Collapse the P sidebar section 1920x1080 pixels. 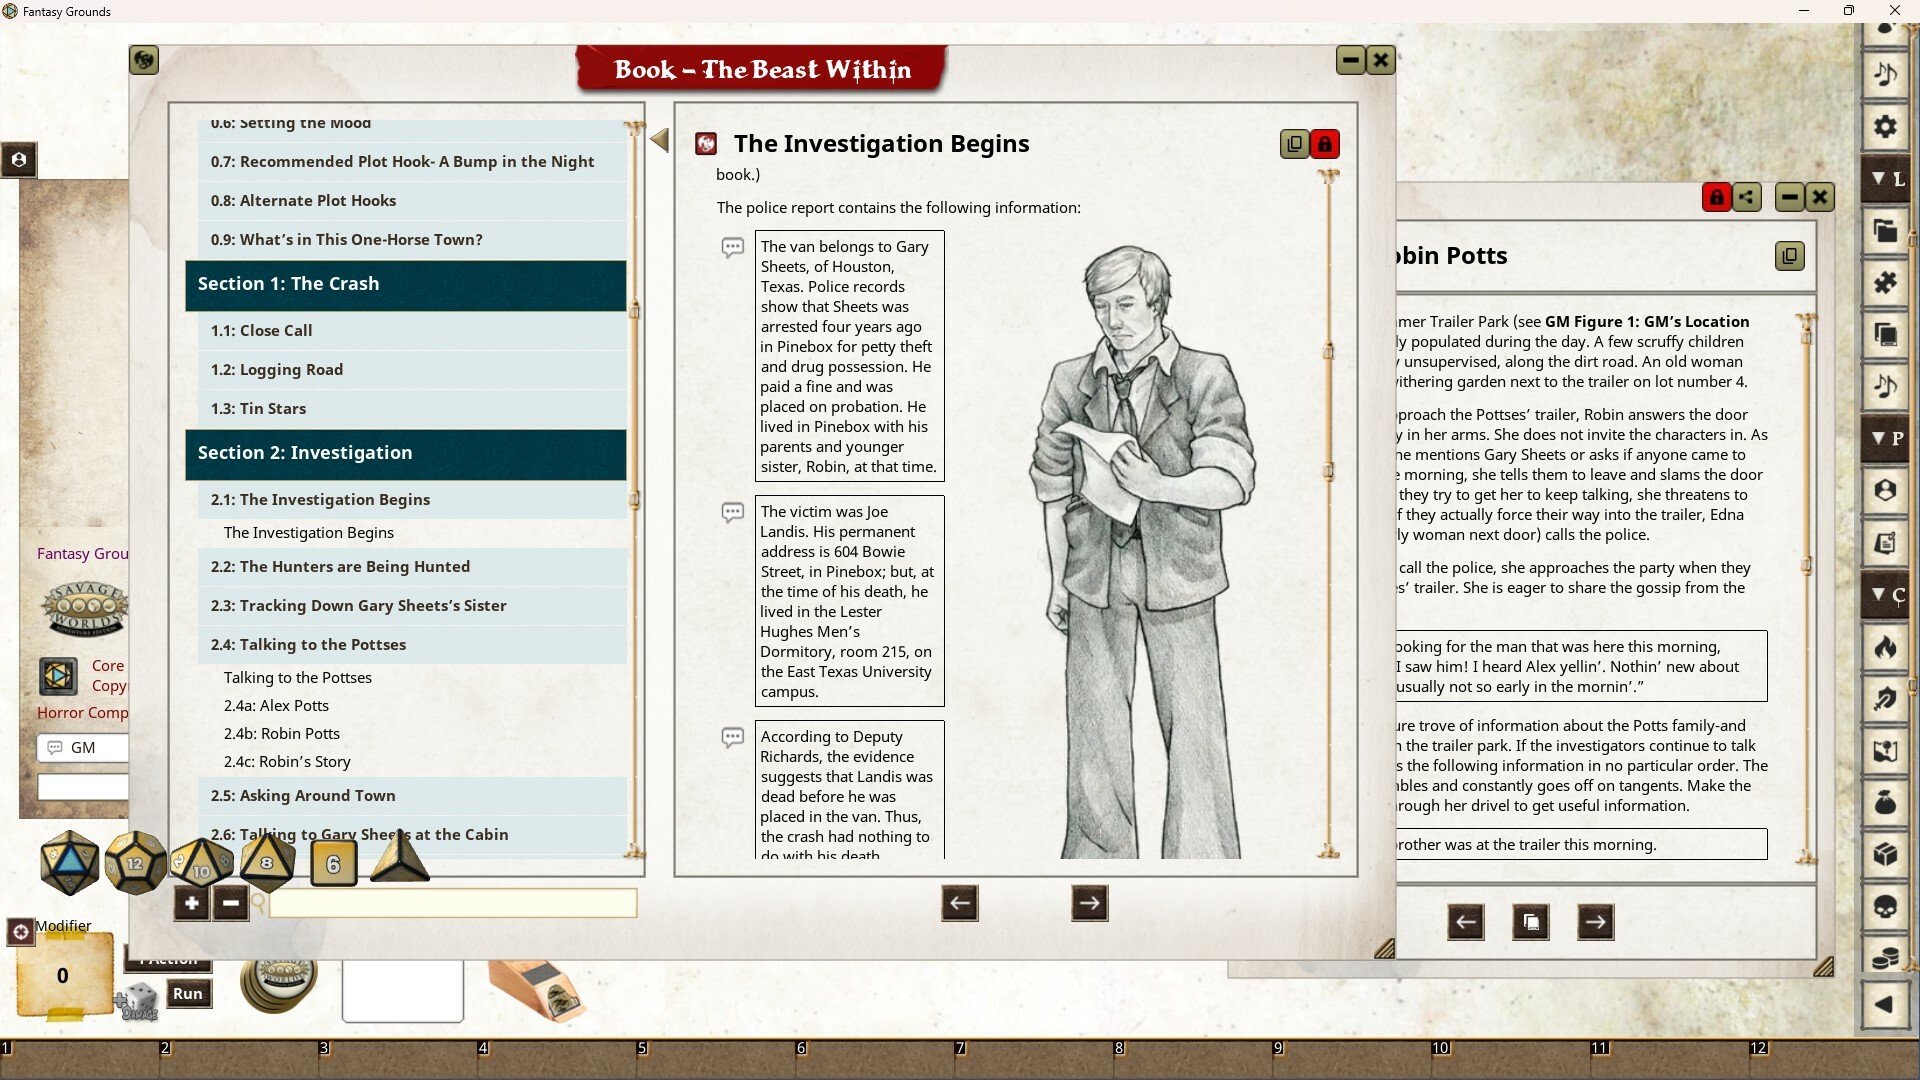click(x=1887, y=438)
